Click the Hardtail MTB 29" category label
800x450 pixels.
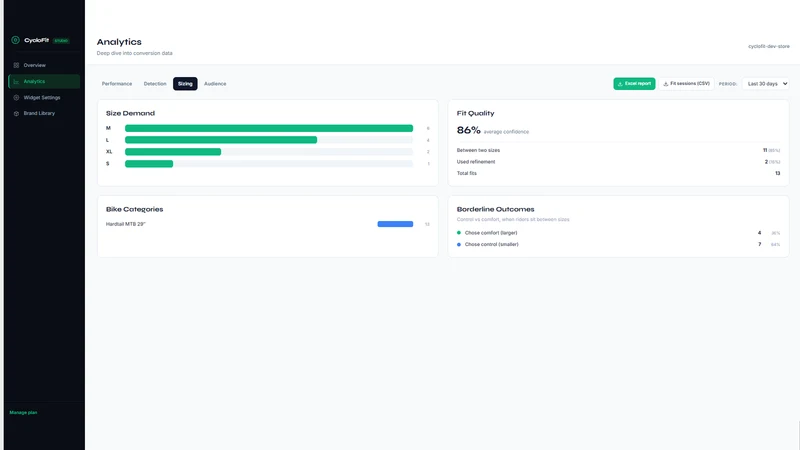[x=126, y=224]
